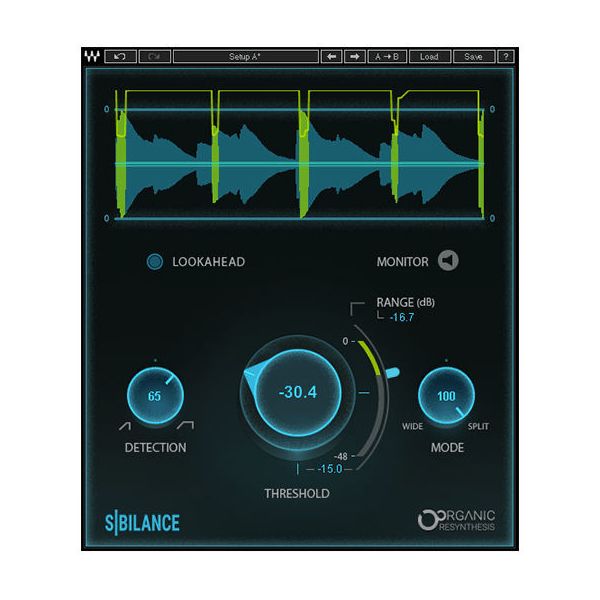This screenshot has height=600, width=600.
Task: Open the Save preset menu
Action: click(473, 57)
